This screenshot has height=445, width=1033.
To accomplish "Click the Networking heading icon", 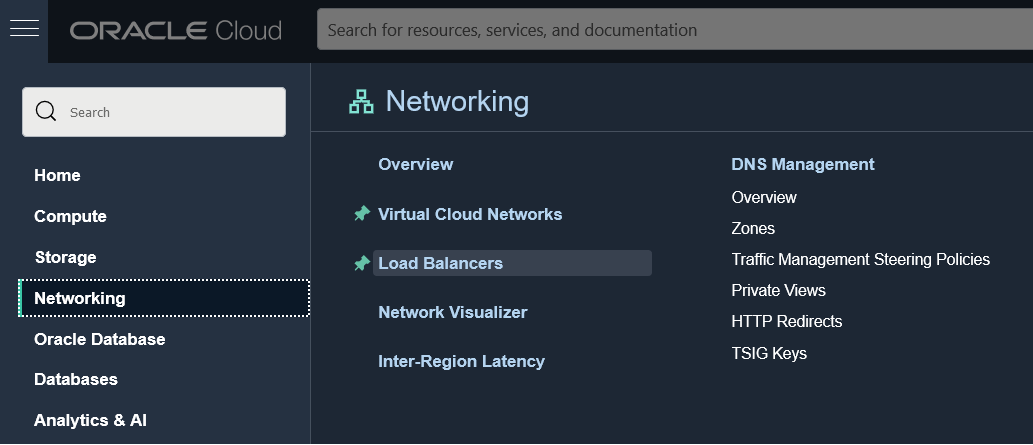I will coord(361,101).
